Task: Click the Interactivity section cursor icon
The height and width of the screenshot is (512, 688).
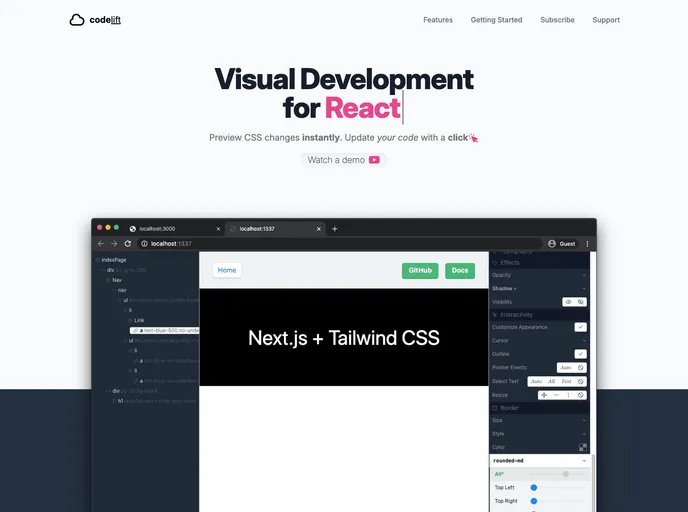Action: 495,315
